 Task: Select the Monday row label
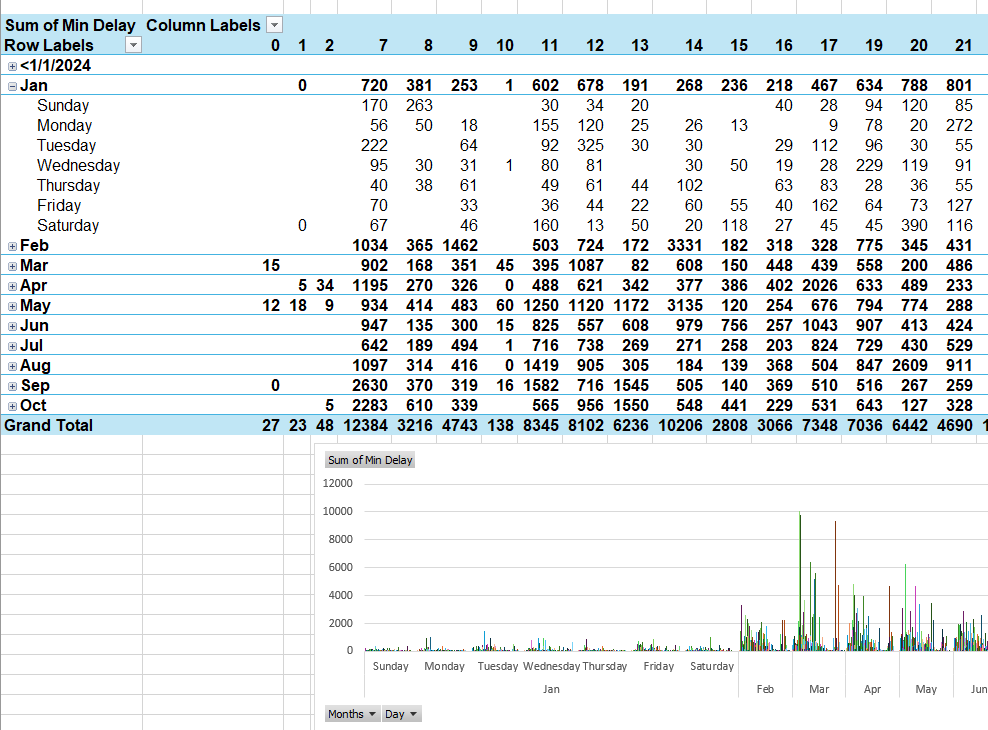click(64, 125)
